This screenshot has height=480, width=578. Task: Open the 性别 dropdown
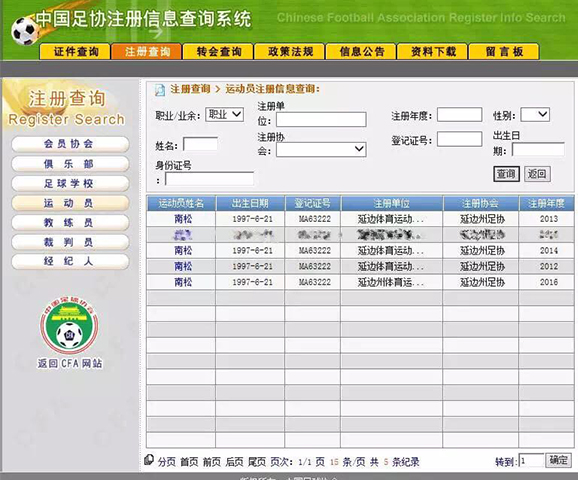[x=535, y=115]
